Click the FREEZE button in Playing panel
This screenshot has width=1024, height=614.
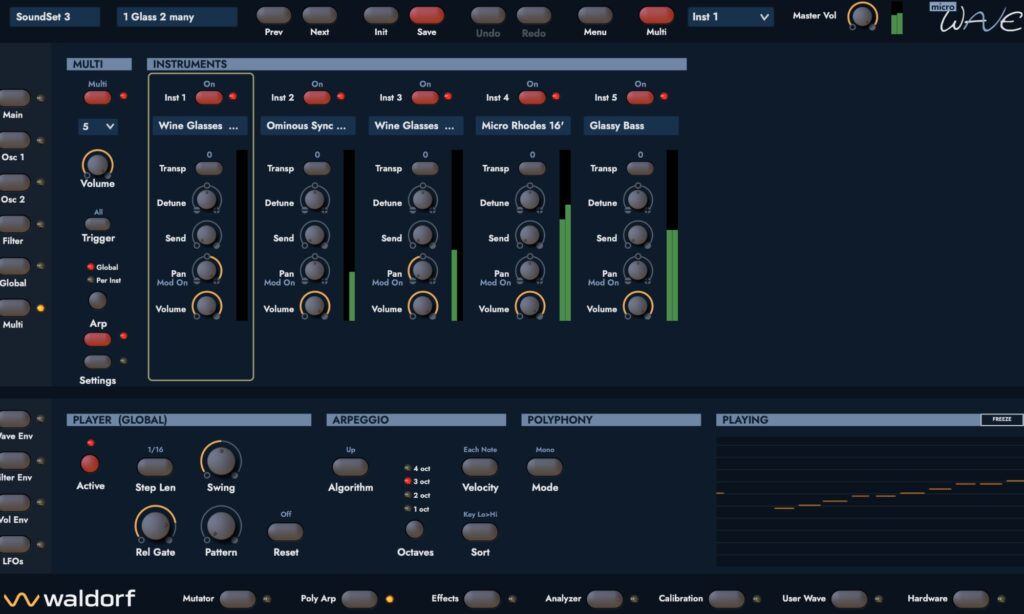[1002, 419]
